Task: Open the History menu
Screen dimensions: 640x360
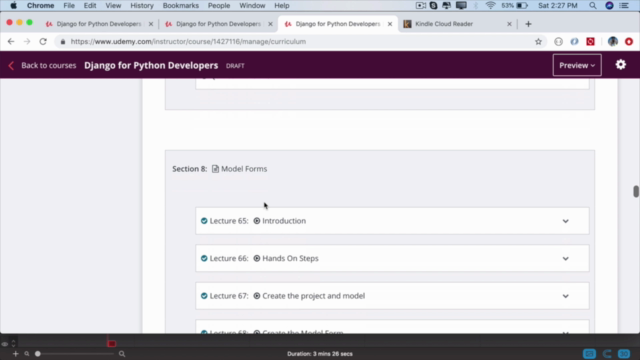Action: coord(142,6)
